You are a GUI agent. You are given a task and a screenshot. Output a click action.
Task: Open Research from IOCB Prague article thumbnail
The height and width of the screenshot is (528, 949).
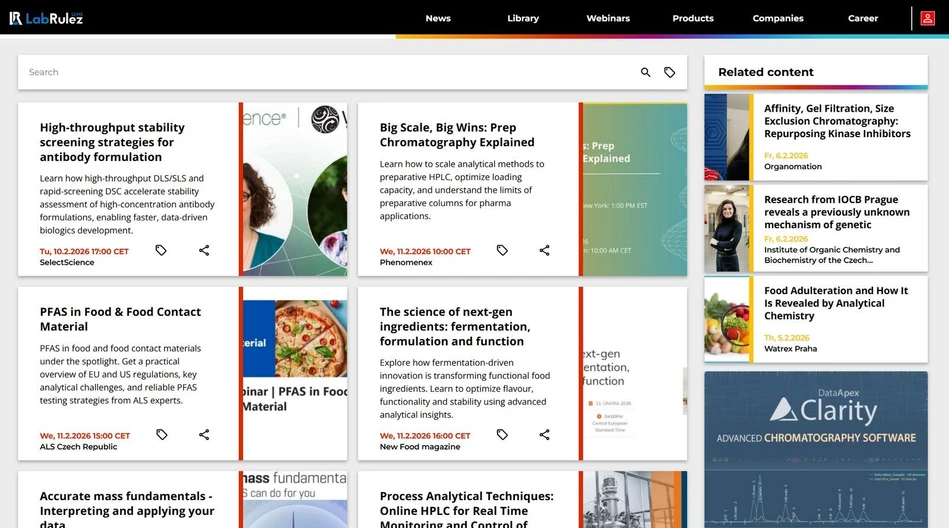click(x=727, y=229)
